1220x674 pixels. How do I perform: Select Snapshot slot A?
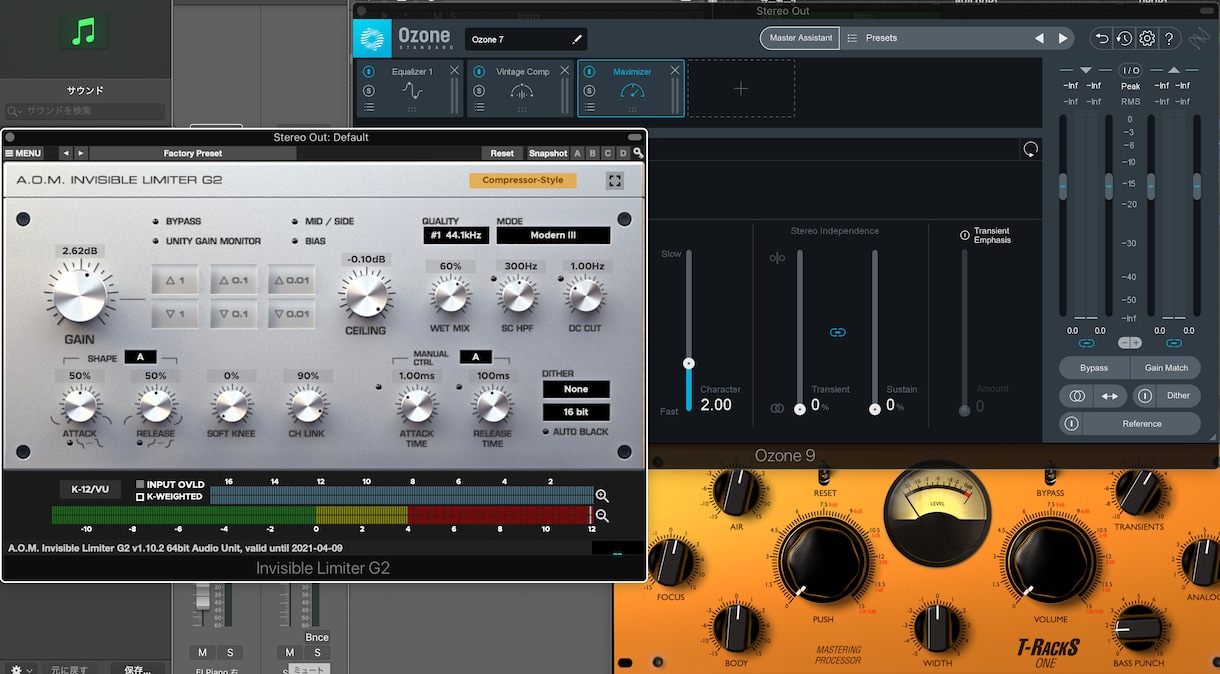click(x=577, y=154)
